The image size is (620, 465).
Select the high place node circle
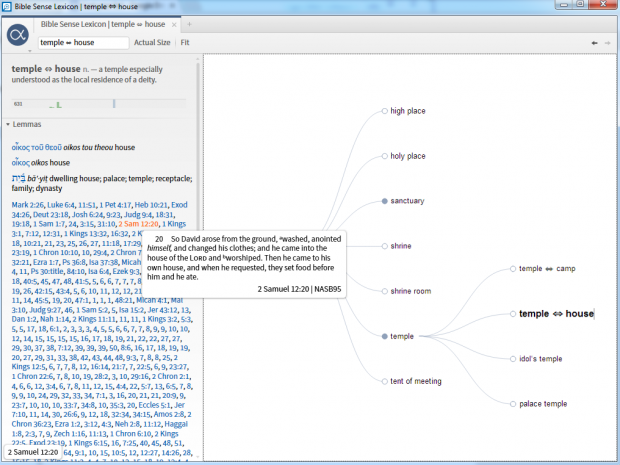[x=384, y=111]
